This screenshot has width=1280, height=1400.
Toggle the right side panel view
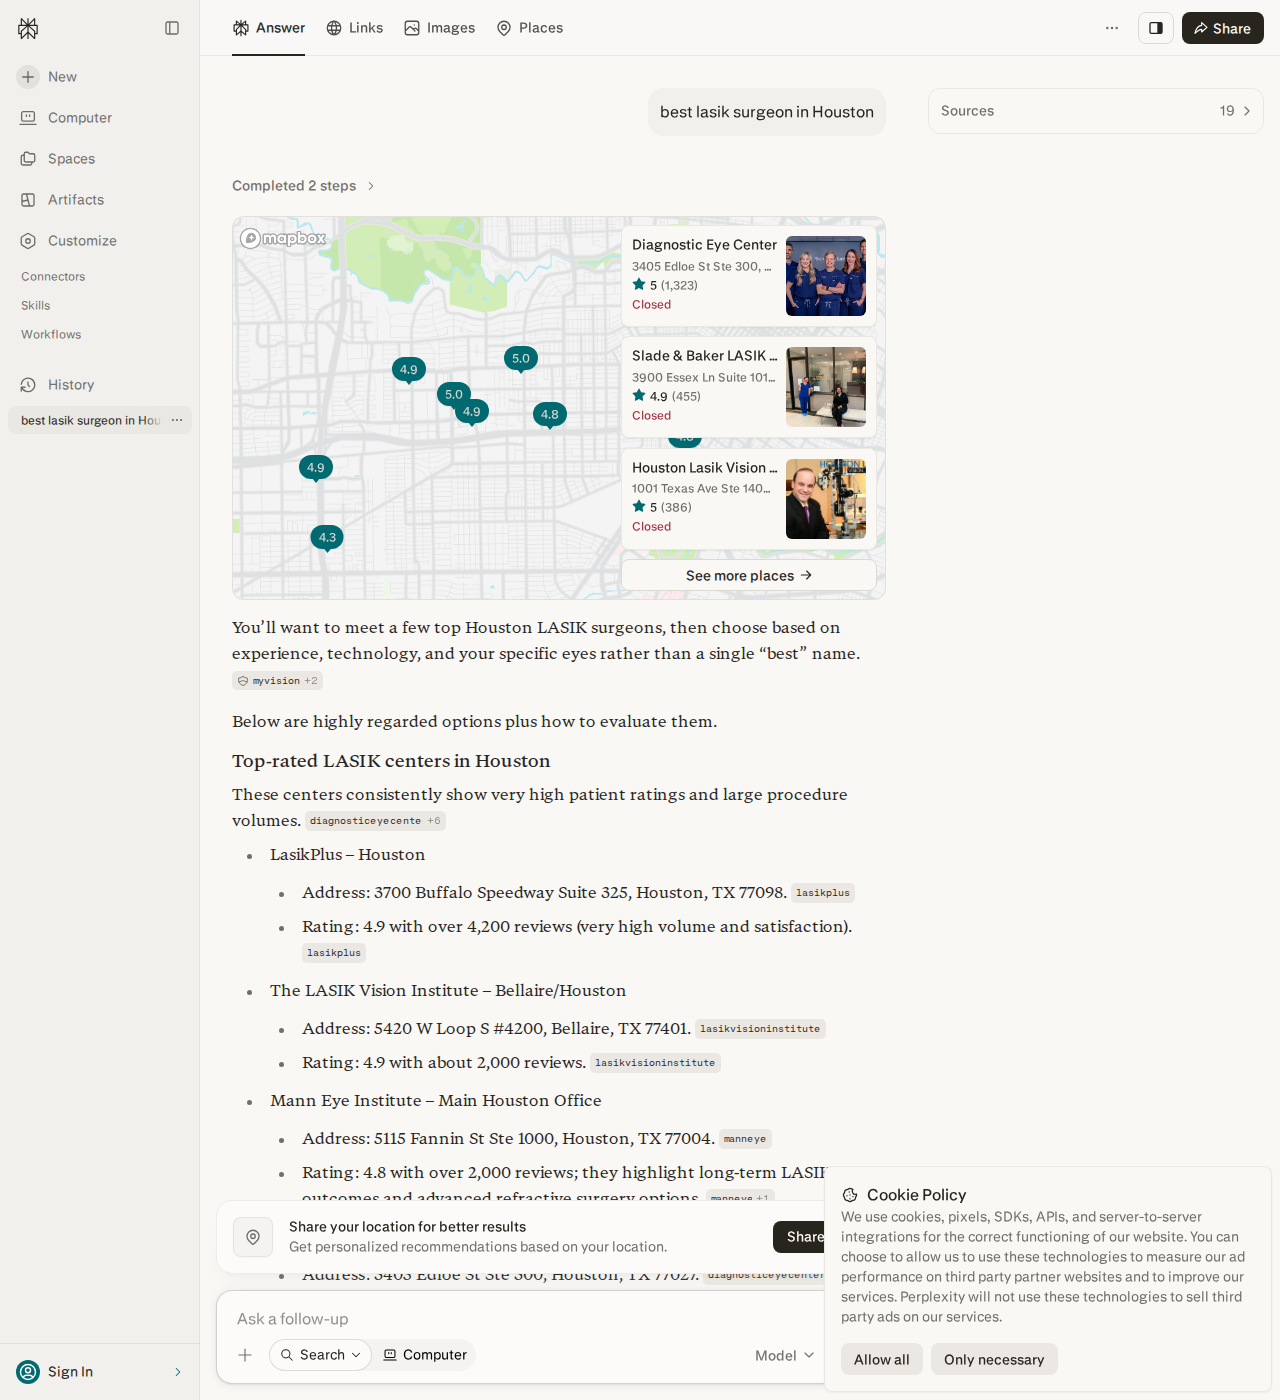click(x=1156, y=28)
